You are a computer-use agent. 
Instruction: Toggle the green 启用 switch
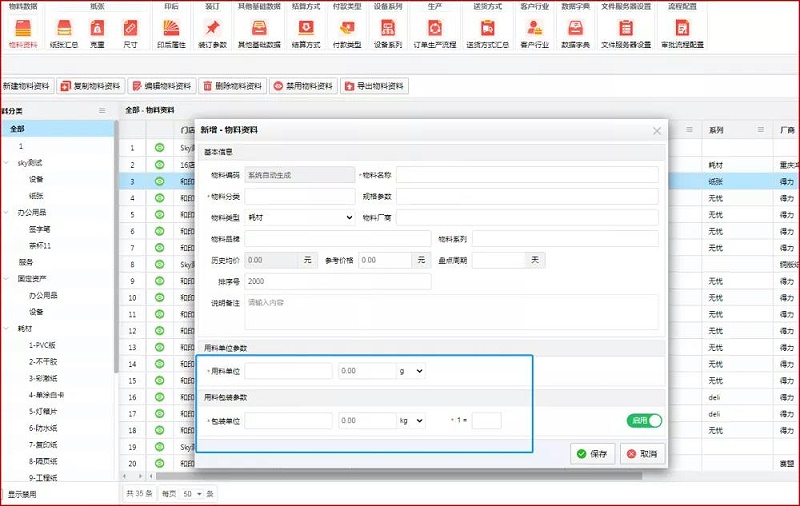pos(644,421)
